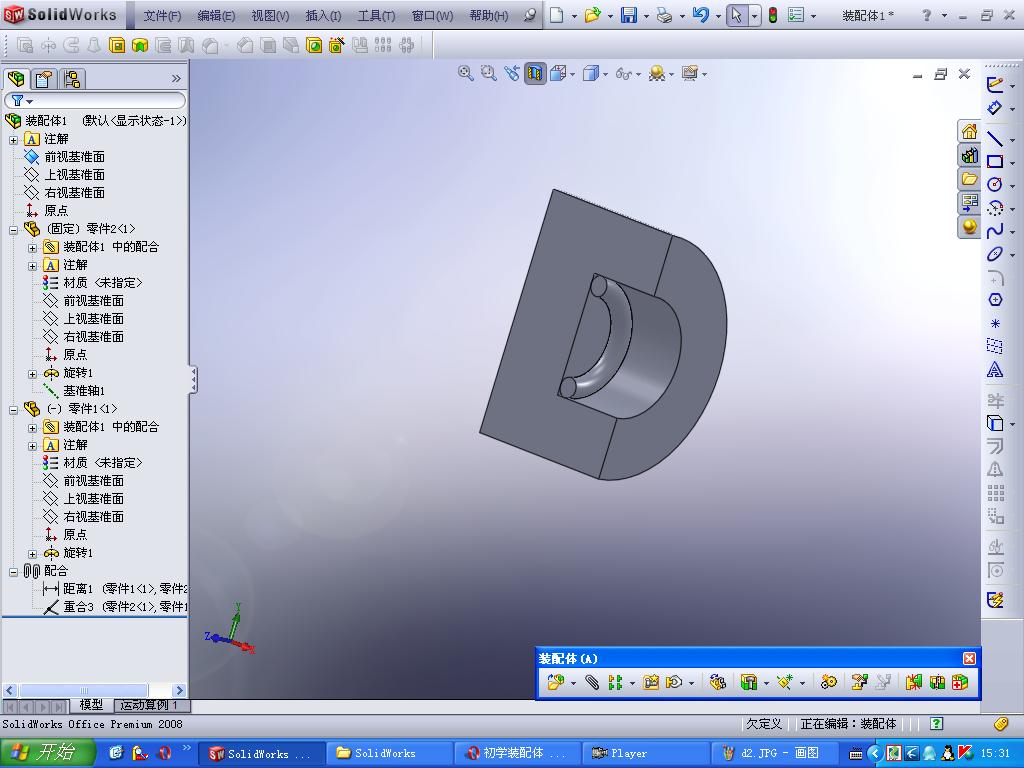The width and height of the screenshot is (1024, 768).
Task: Click the Zoom to Area magnifier icon
Action: (488, 74)
